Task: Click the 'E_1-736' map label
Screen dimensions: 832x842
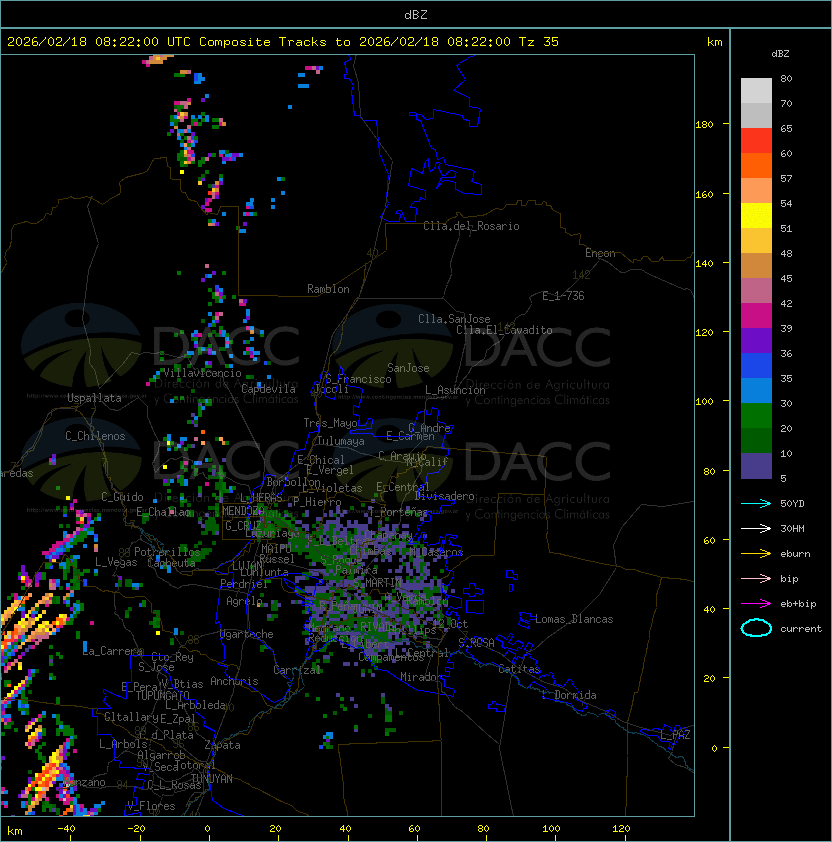Action: (563, 296)
